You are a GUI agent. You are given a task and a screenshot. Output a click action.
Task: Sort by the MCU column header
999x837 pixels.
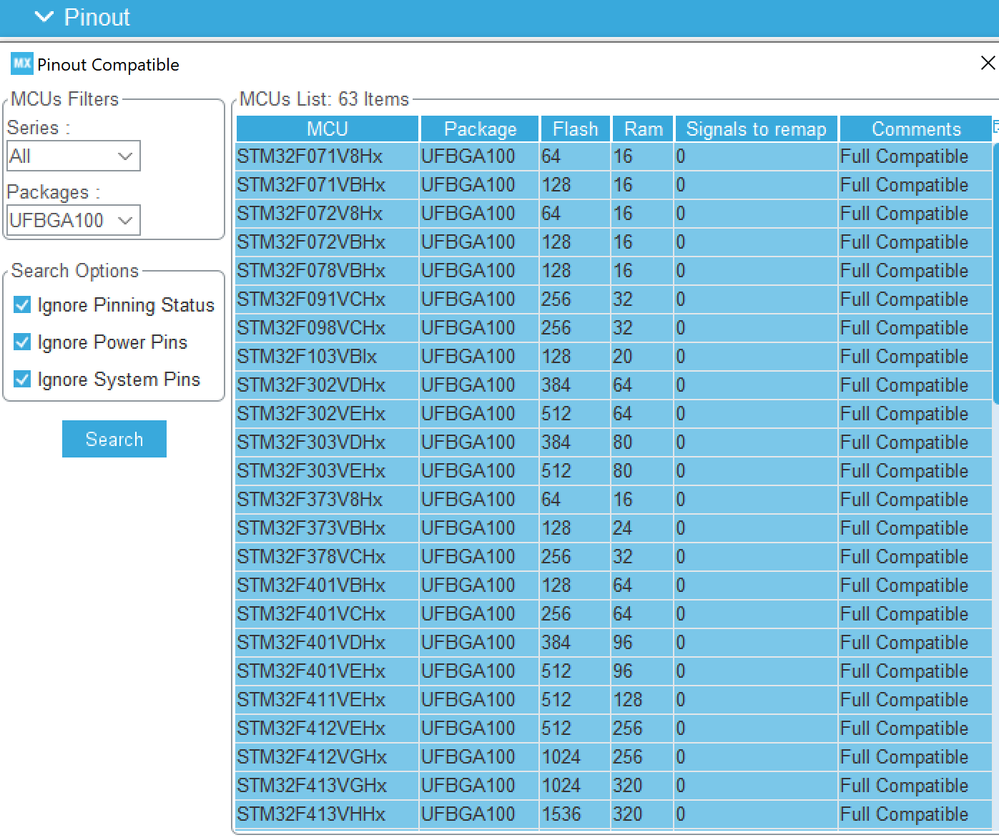click(x=327, y=129)
